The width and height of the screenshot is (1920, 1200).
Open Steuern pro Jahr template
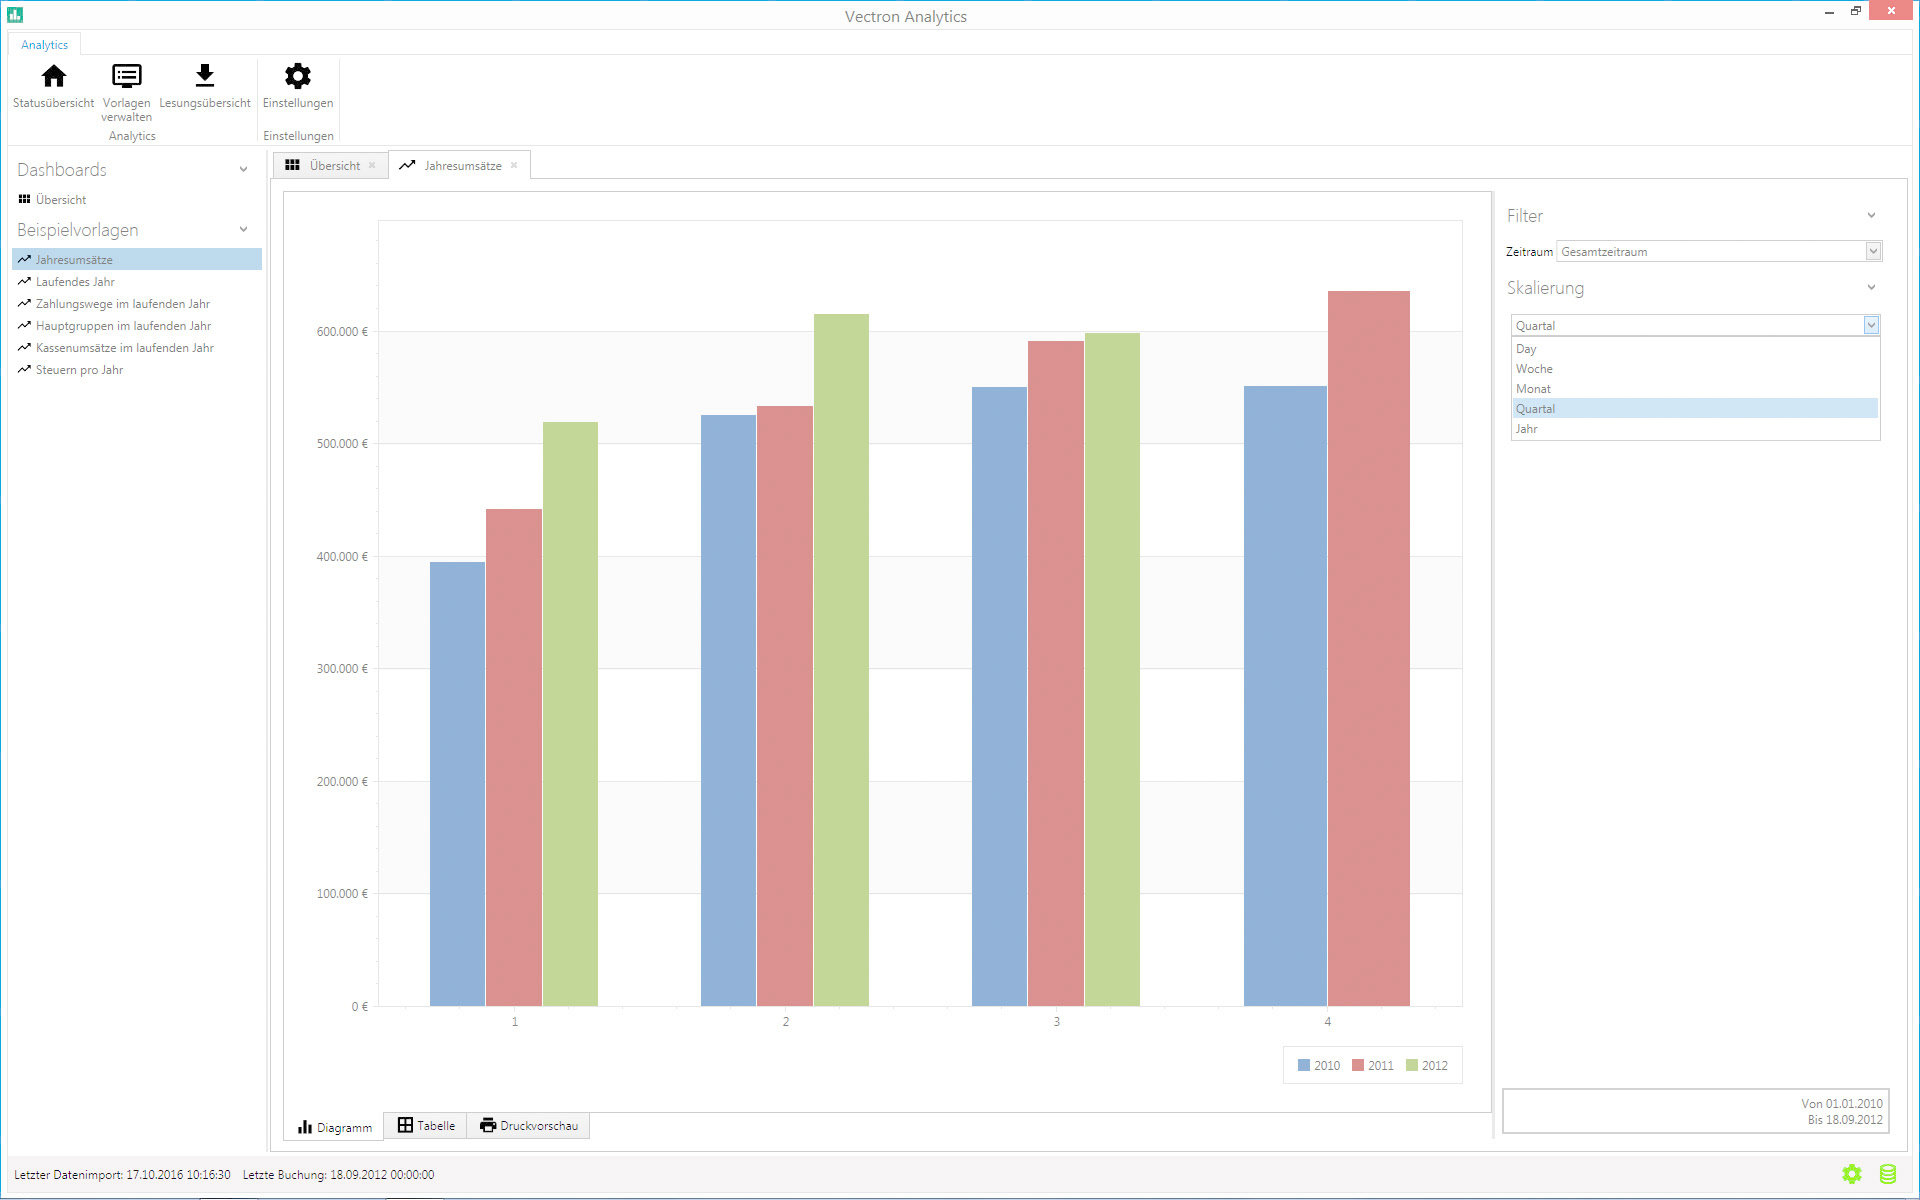click(x=79, y=370)
